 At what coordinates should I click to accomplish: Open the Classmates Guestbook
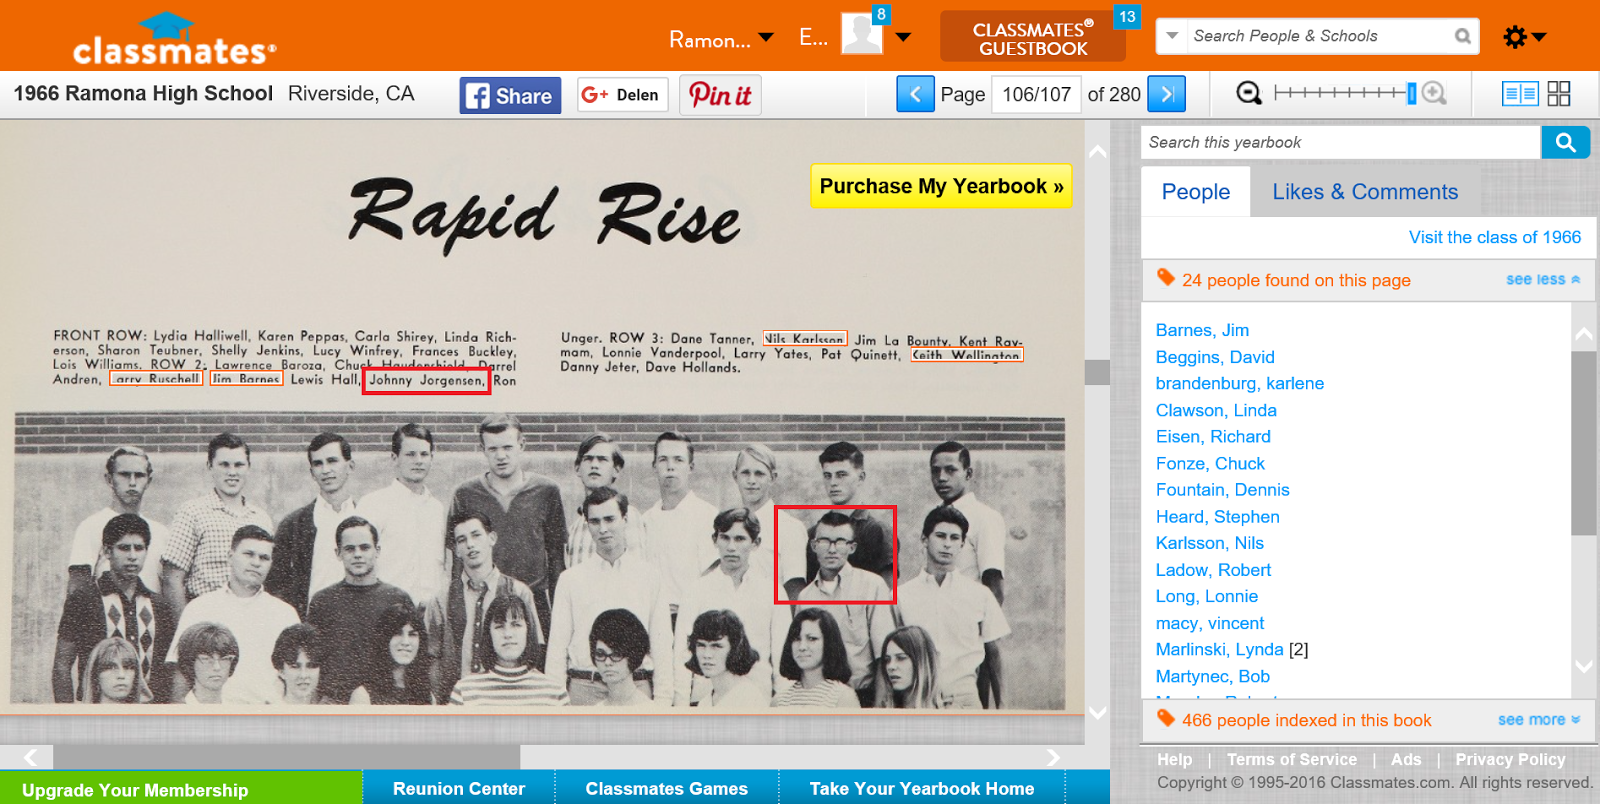[x=1033, y=38]
